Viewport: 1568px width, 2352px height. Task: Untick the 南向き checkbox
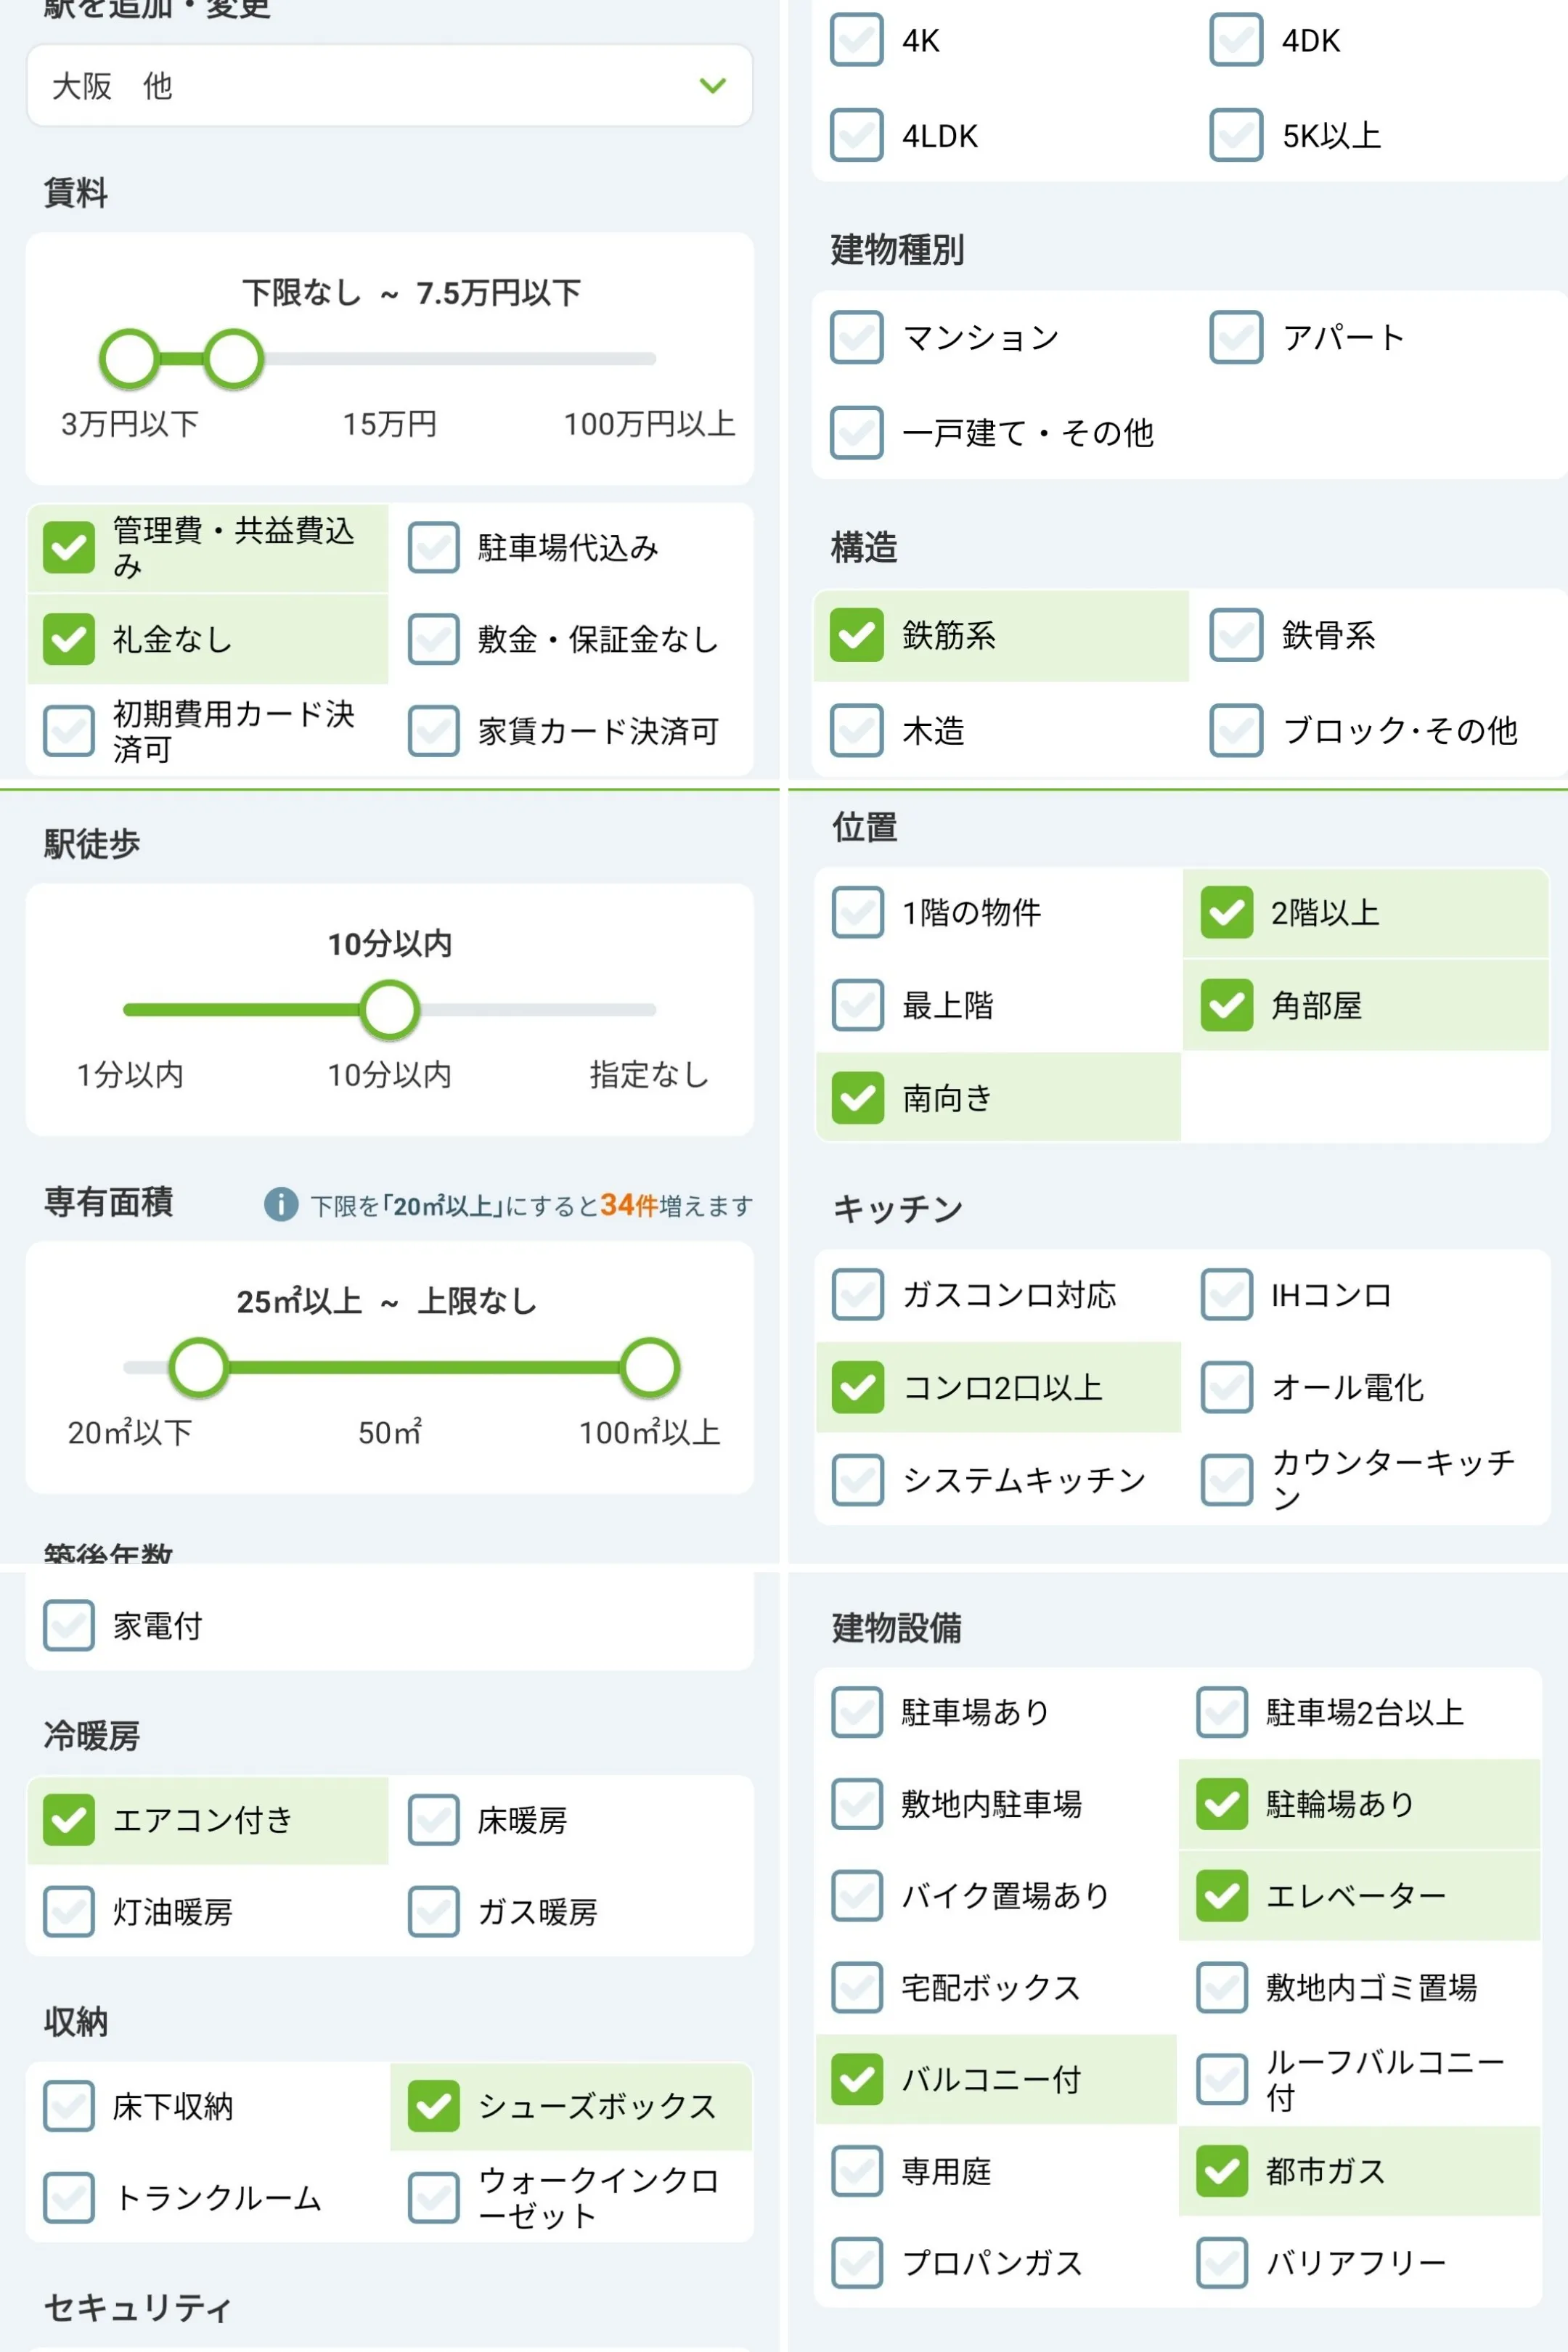click(x=857, y=1098)
